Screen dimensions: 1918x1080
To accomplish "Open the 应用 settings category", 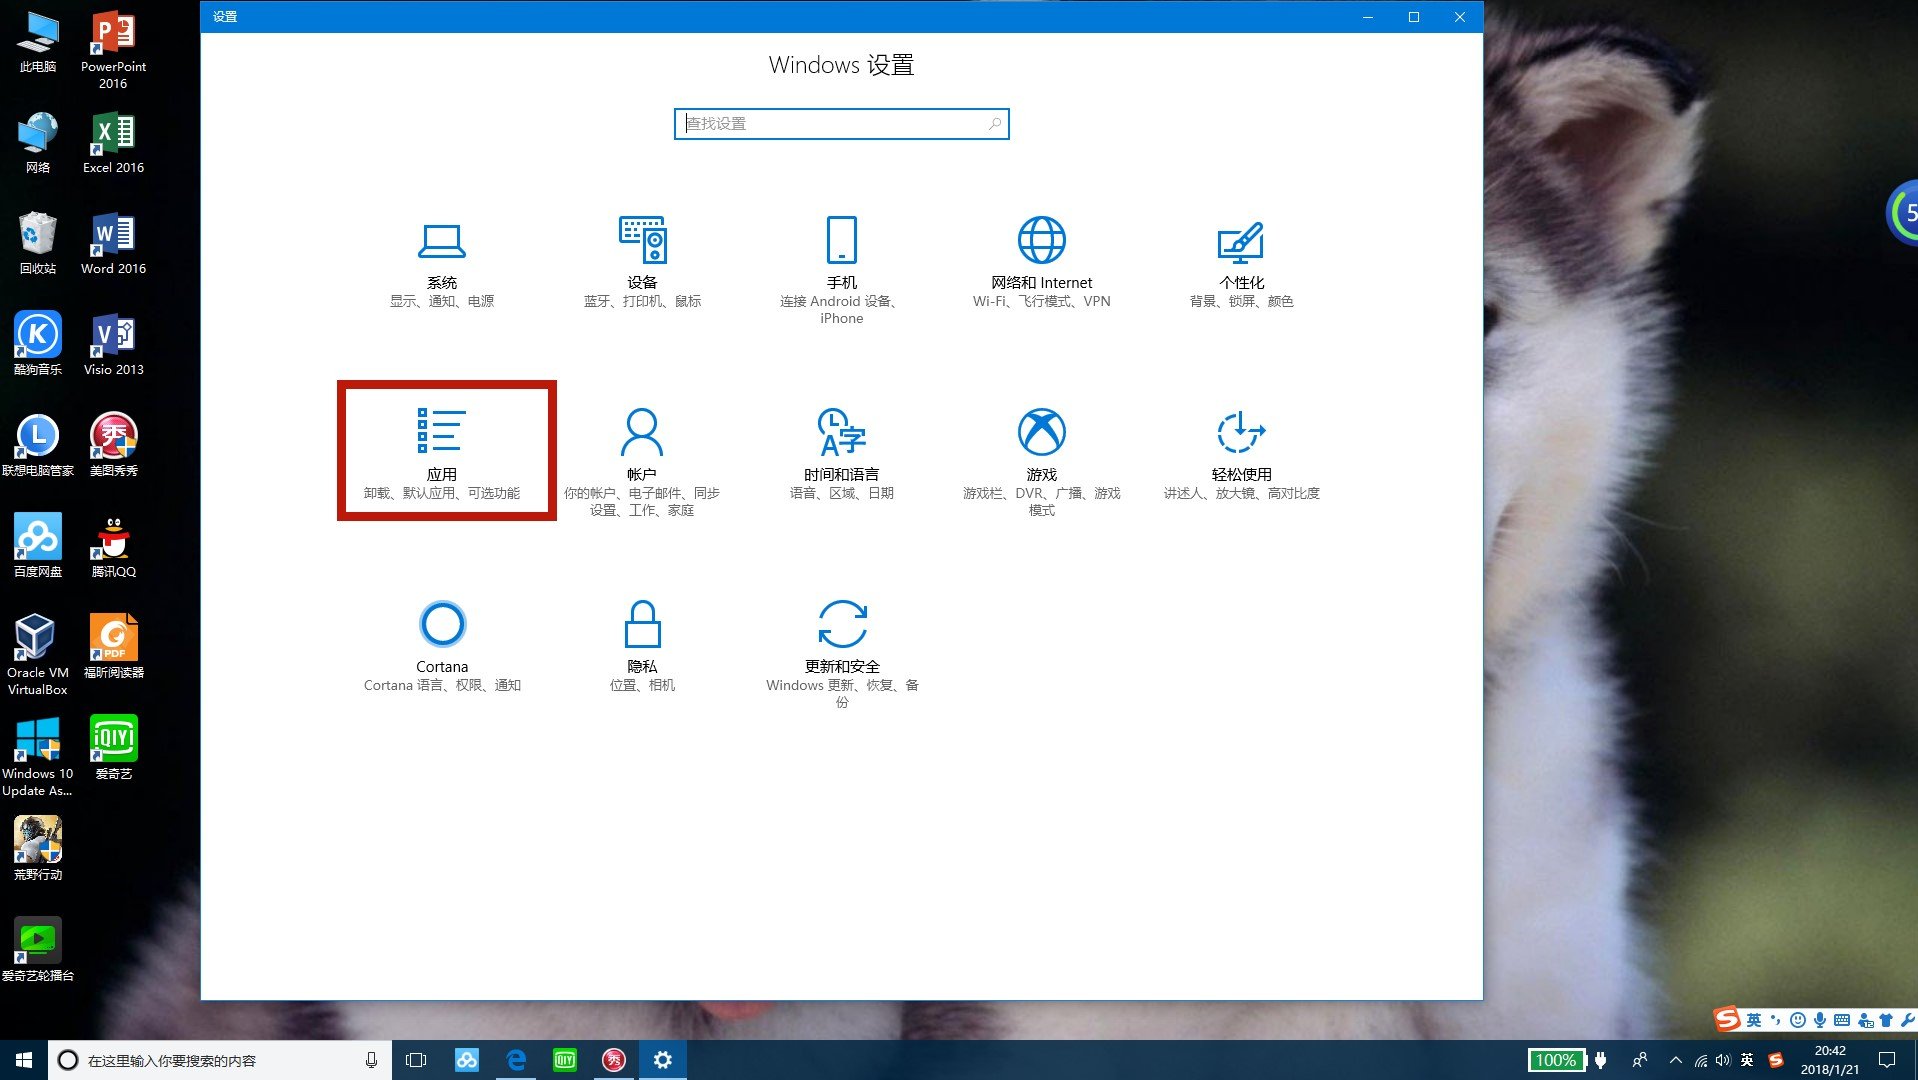I will [x=444, y=450].
